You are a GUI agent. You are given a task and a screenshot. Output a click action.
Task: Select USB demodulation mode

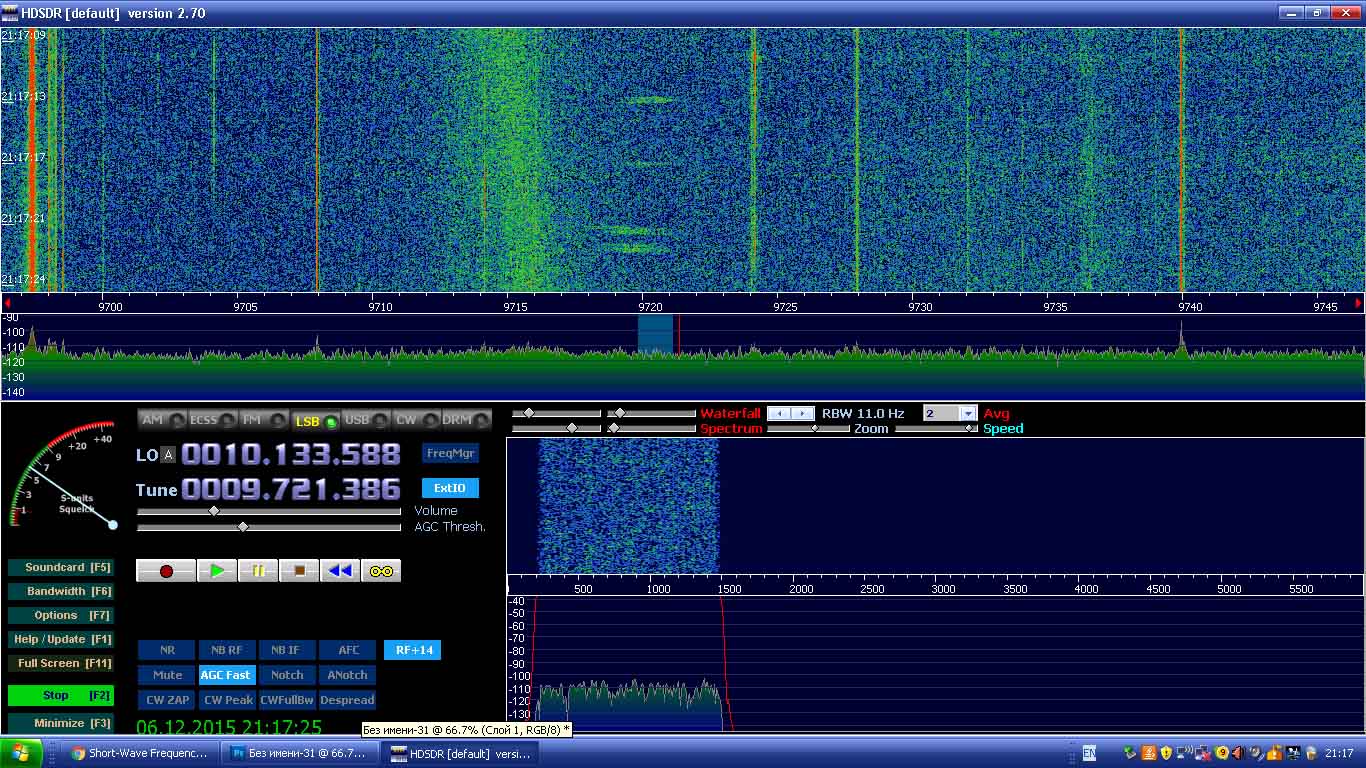[x=365, y=421]
